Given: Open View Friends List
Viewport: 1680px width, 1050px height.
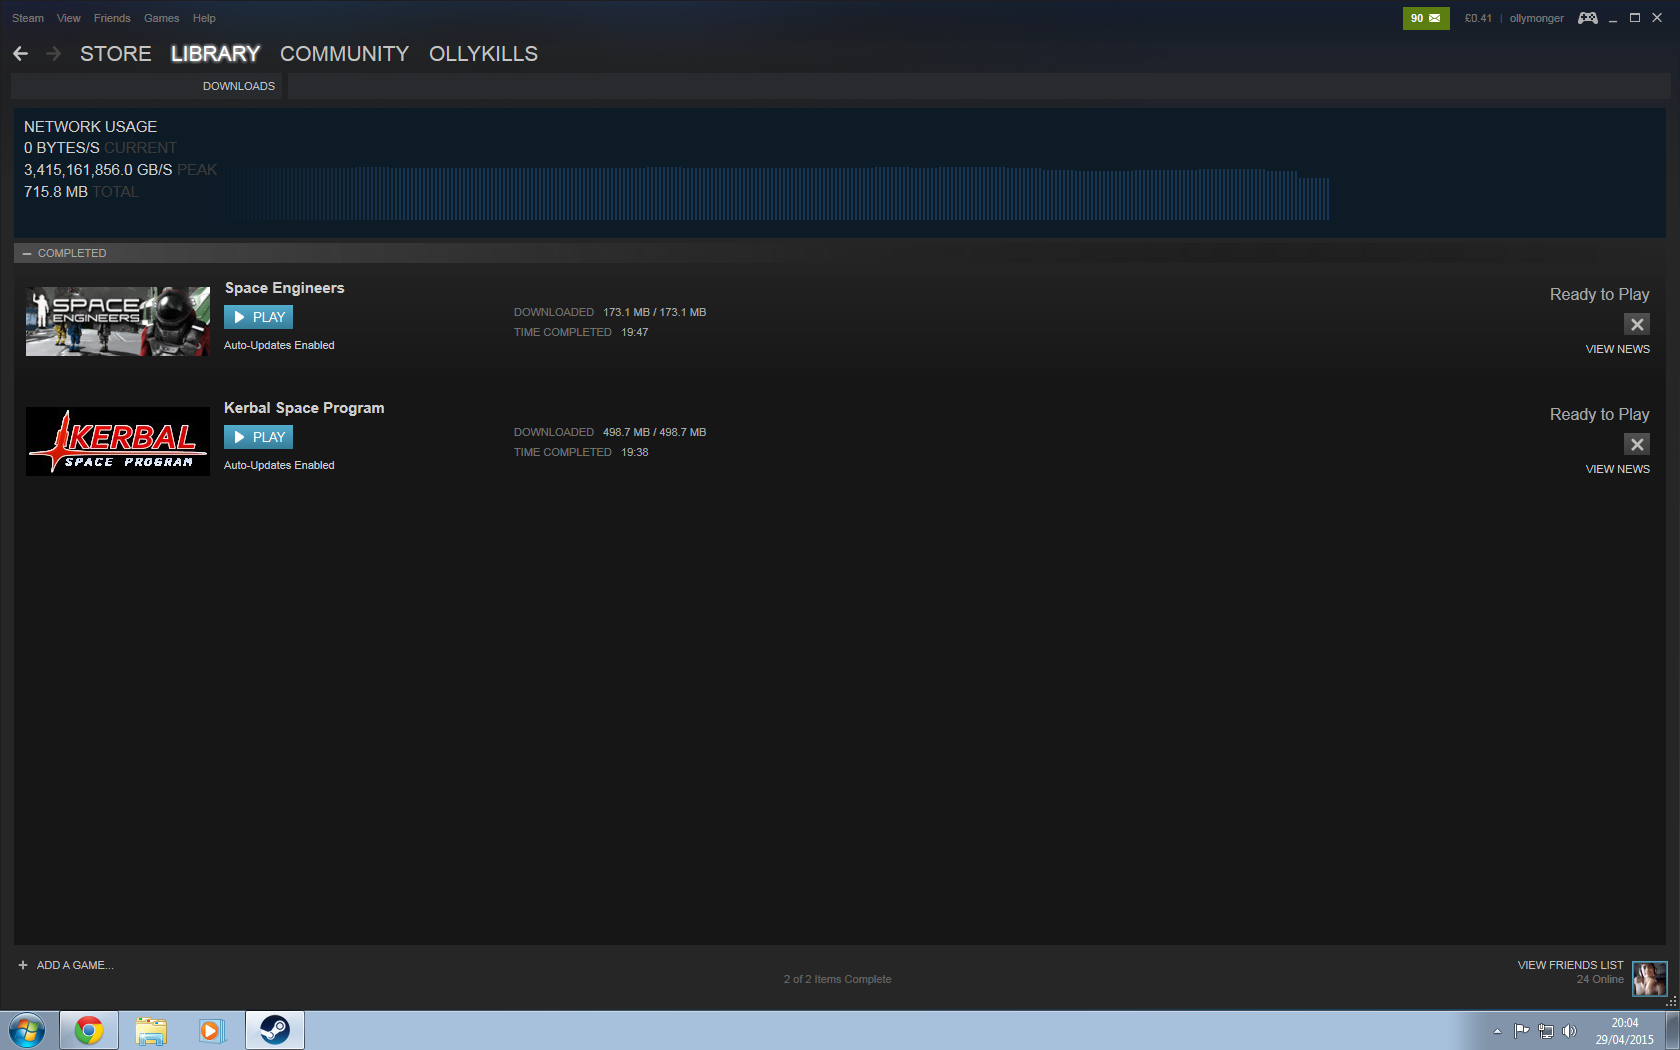Looking at the screenshot, I should pos(1570,965).
